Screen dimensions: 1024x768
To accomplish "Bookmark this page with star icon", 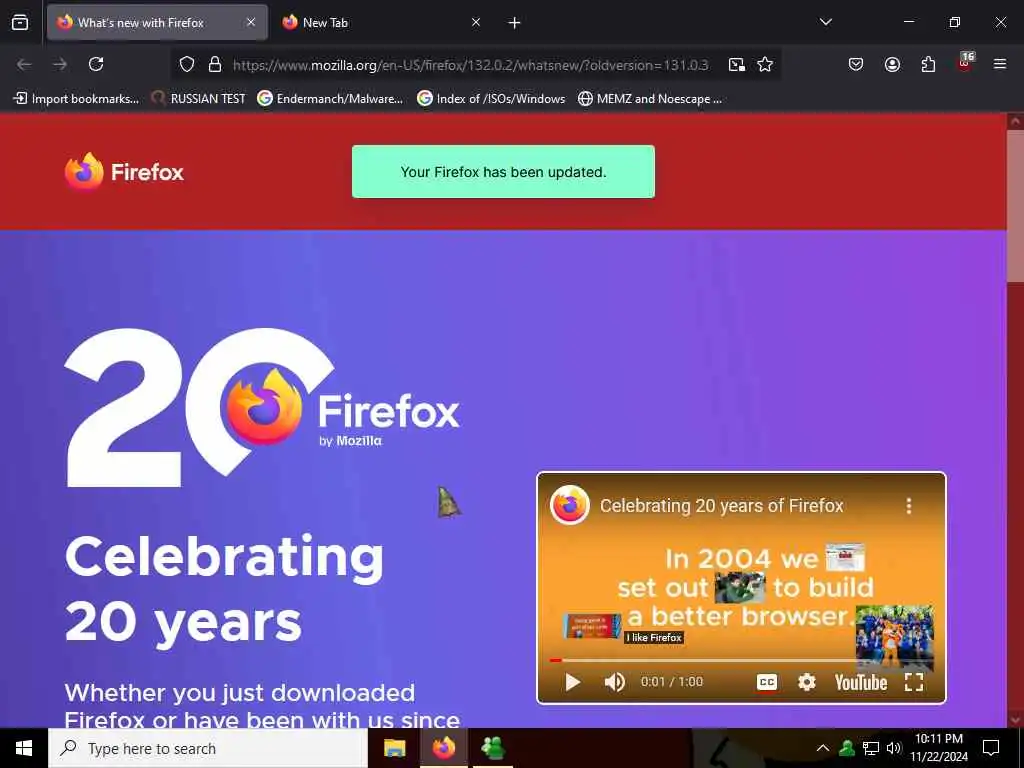I will tap(765, 64).
